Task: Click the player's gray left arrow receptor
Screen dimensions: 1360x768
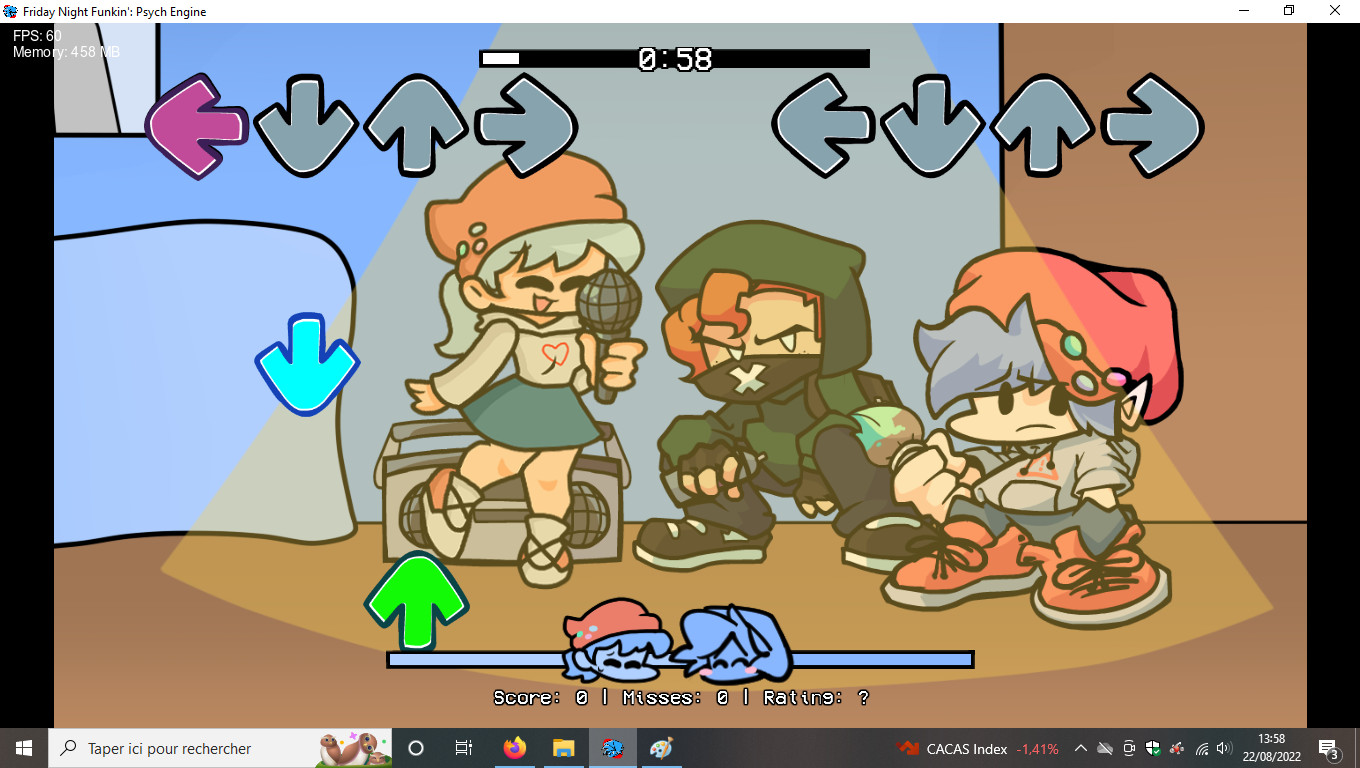Action: point(823,126)
